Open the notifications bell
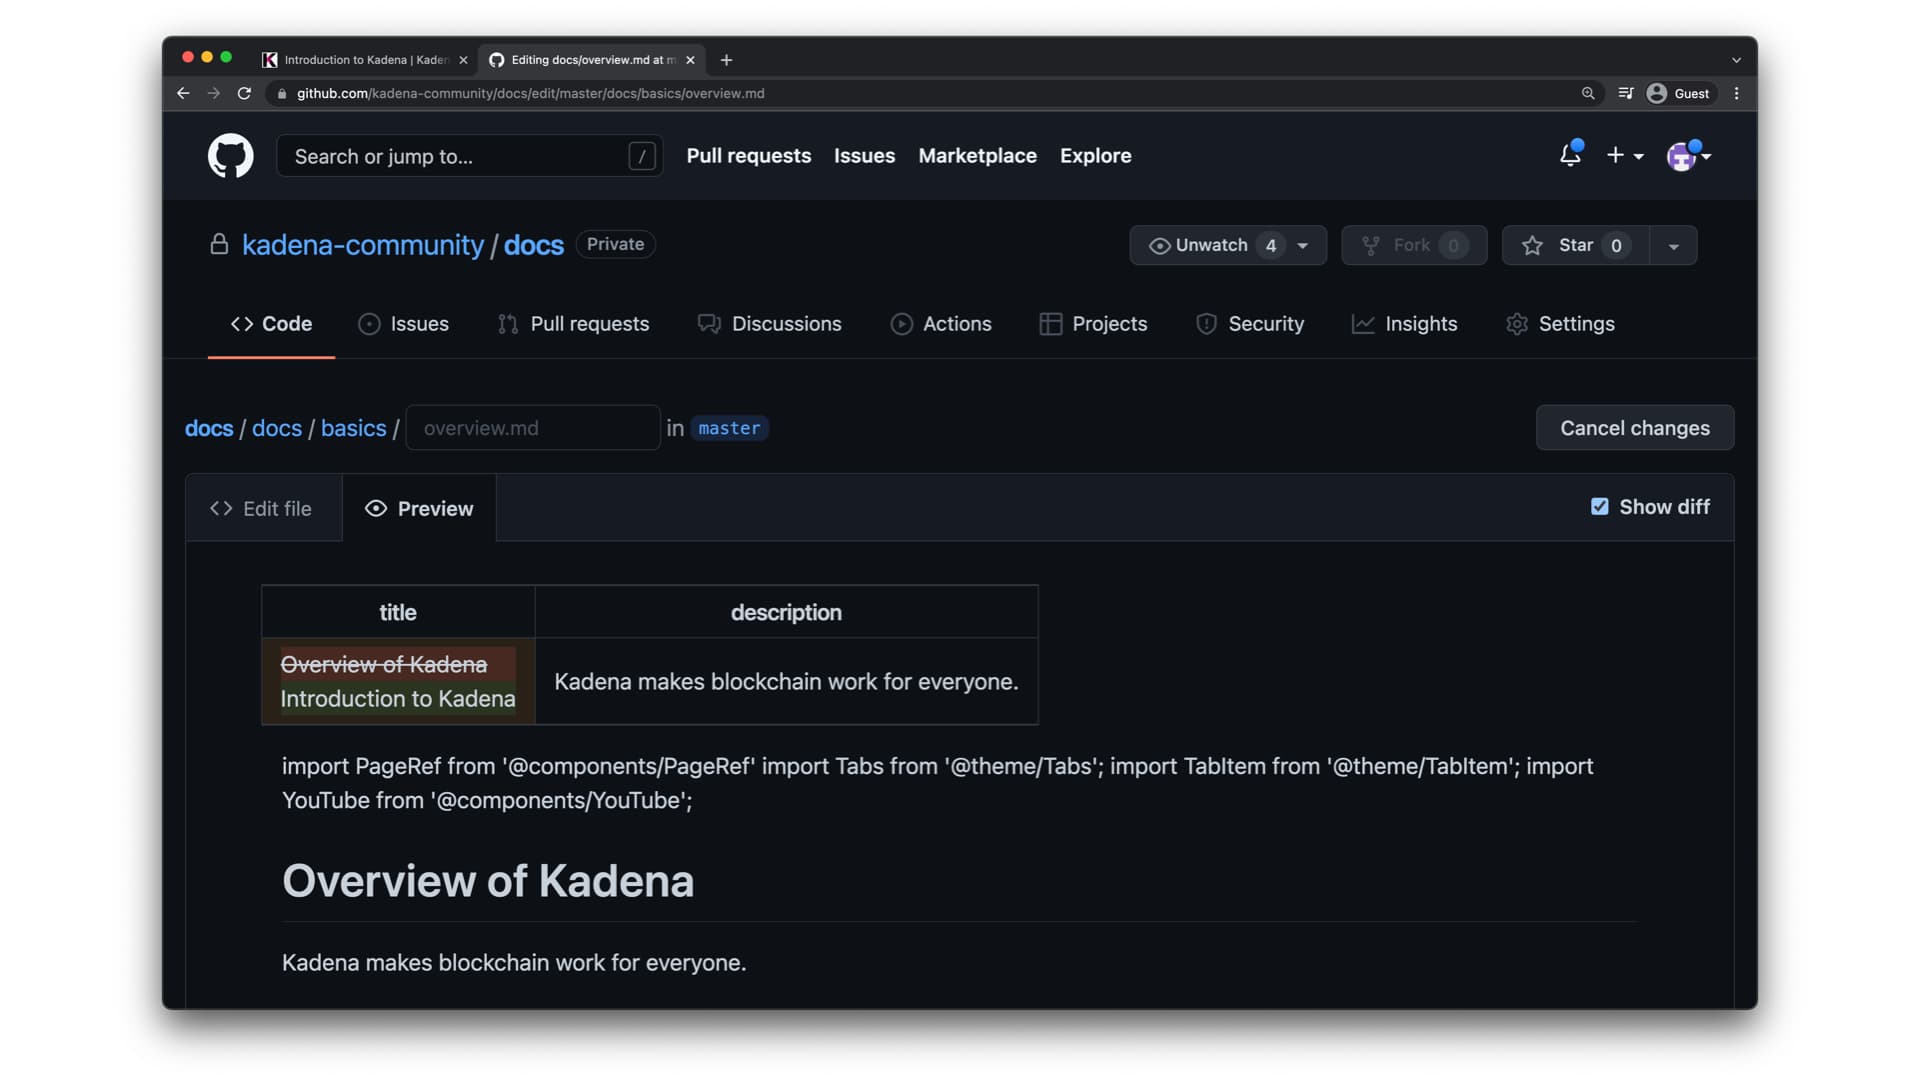This screenshot has width=1920, height=1080. (x=1570, y=155)
